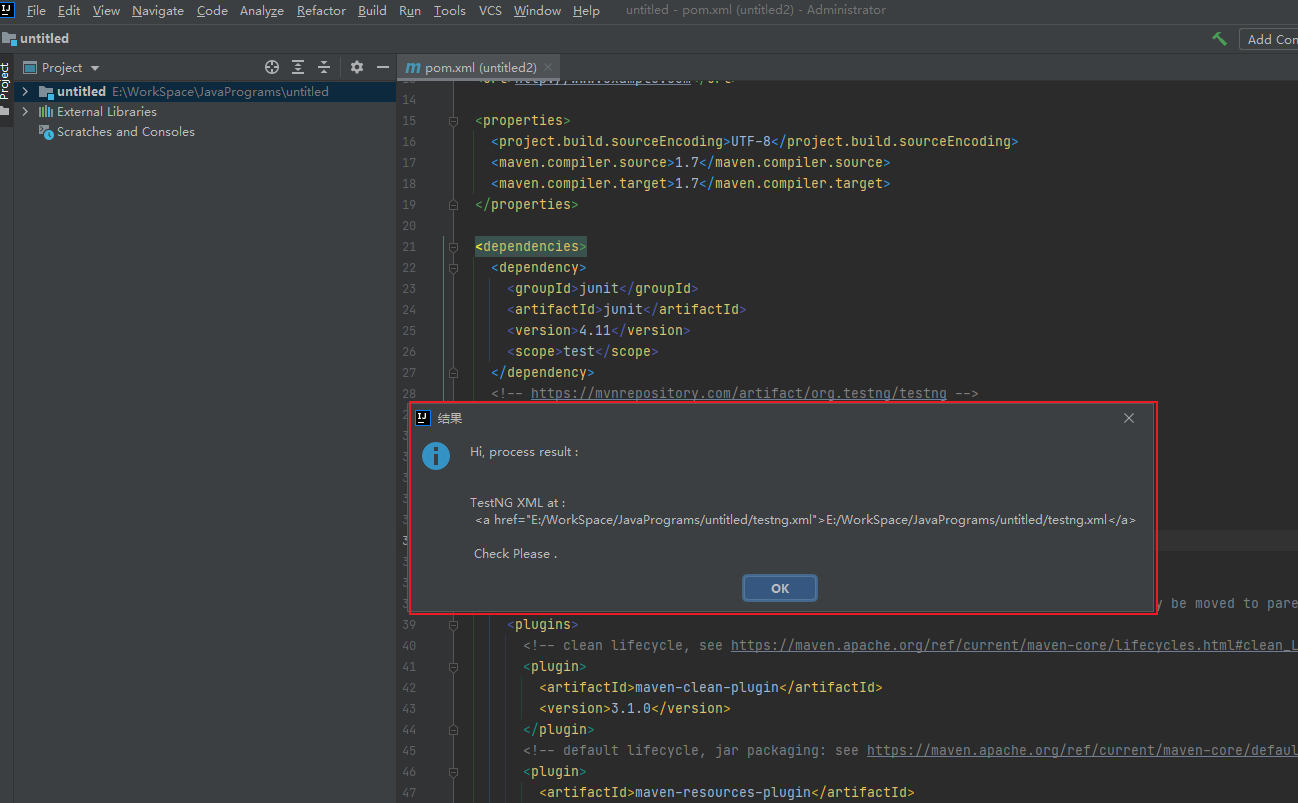Select the untitled project folder row
Image resolution: width=1298 pixels, height=803 pixels.
tap(205, 91)
